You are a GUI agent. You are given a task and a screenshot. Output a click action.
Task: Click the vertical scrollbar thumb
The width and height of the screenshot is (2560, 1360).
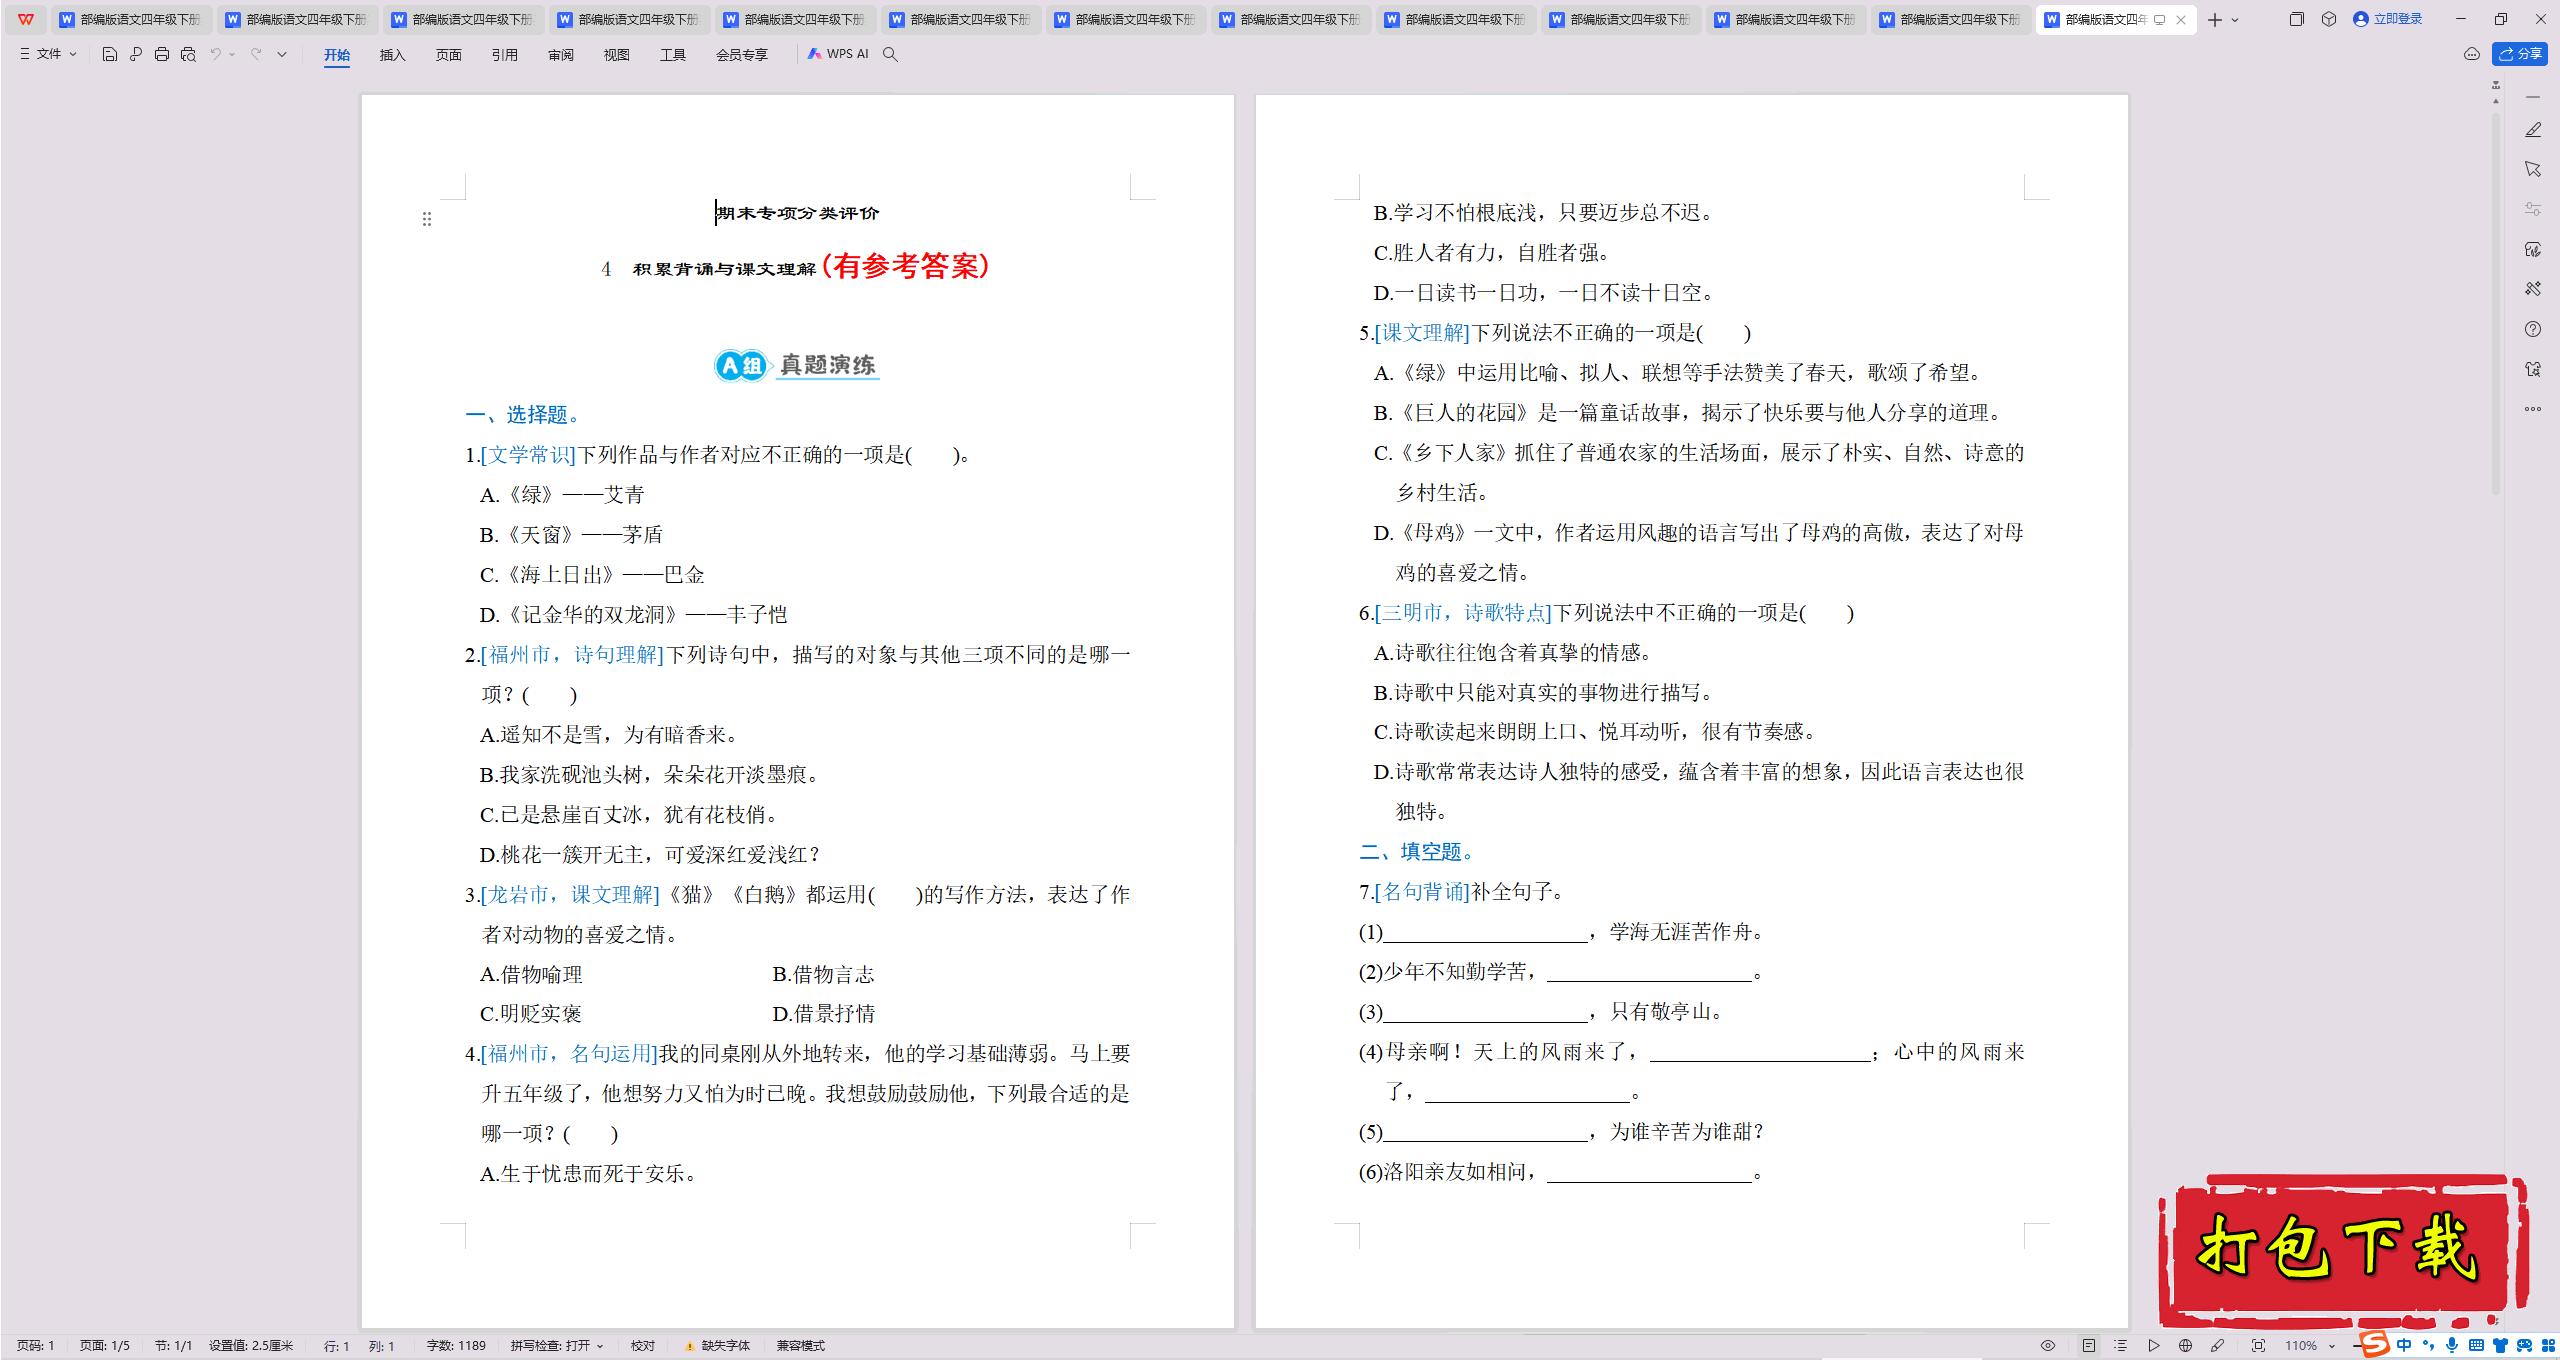pos(2495,305)
